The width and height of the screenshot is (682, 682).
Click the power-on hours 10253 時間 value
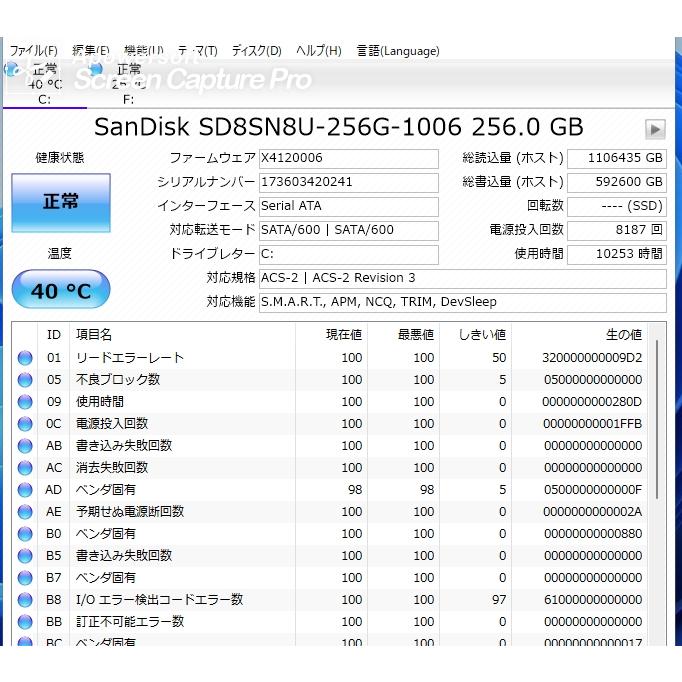pyautogui.click(x=617, y=254)
